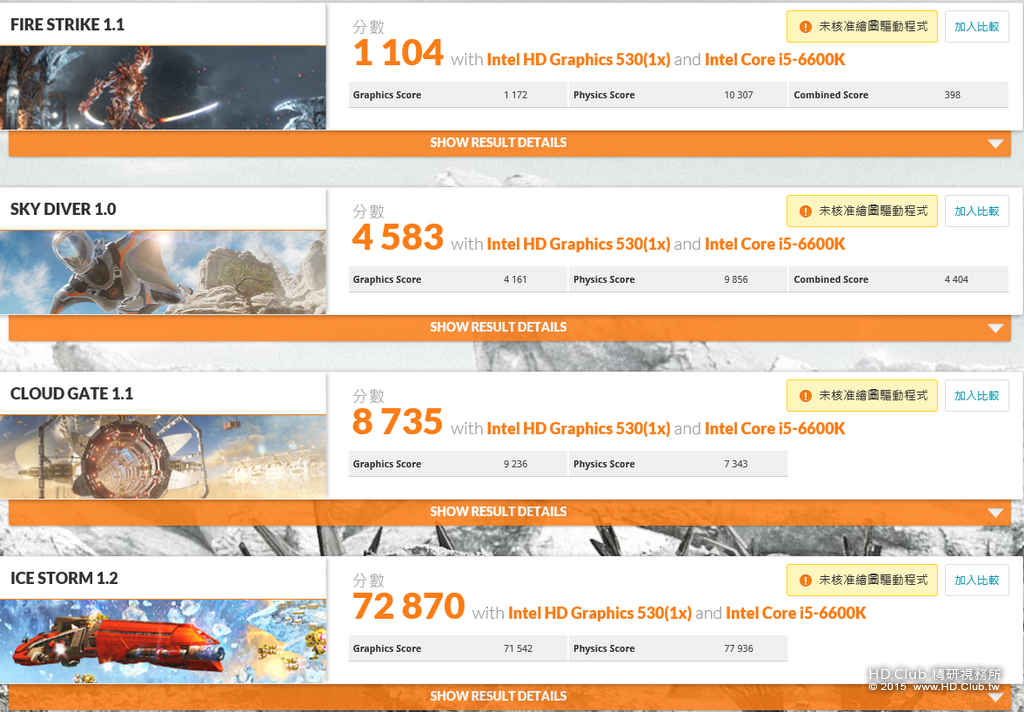Viewport: 1024px width, 712px height.
Task: Expand Fire Strike result details arrow
Action: click(995, 144)
